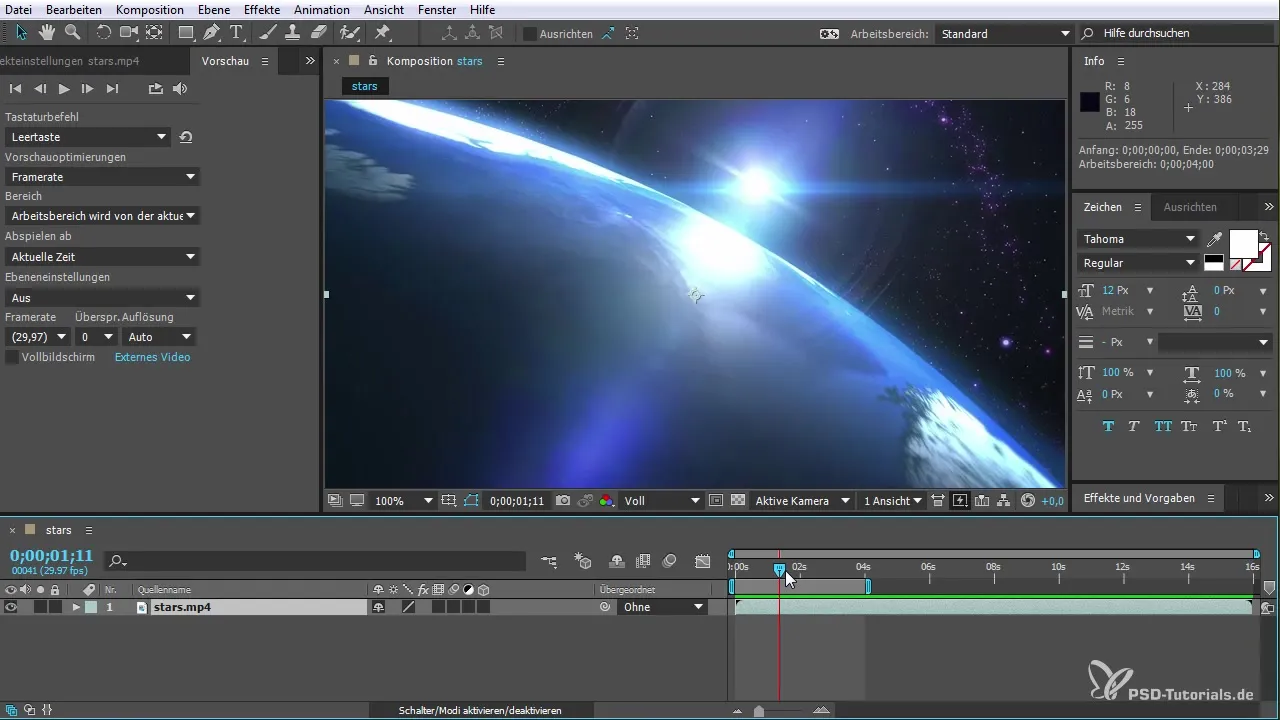Open the 100% magnification dropdown
Viewport: 1280px width, 720px height.
[403, 501]
